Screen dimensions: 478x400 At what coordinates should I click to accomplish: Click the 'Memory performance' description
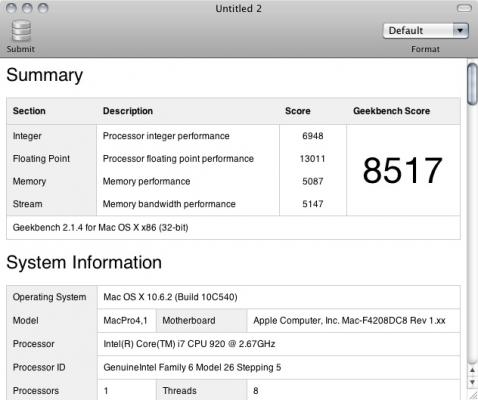(x=146, y=181)
